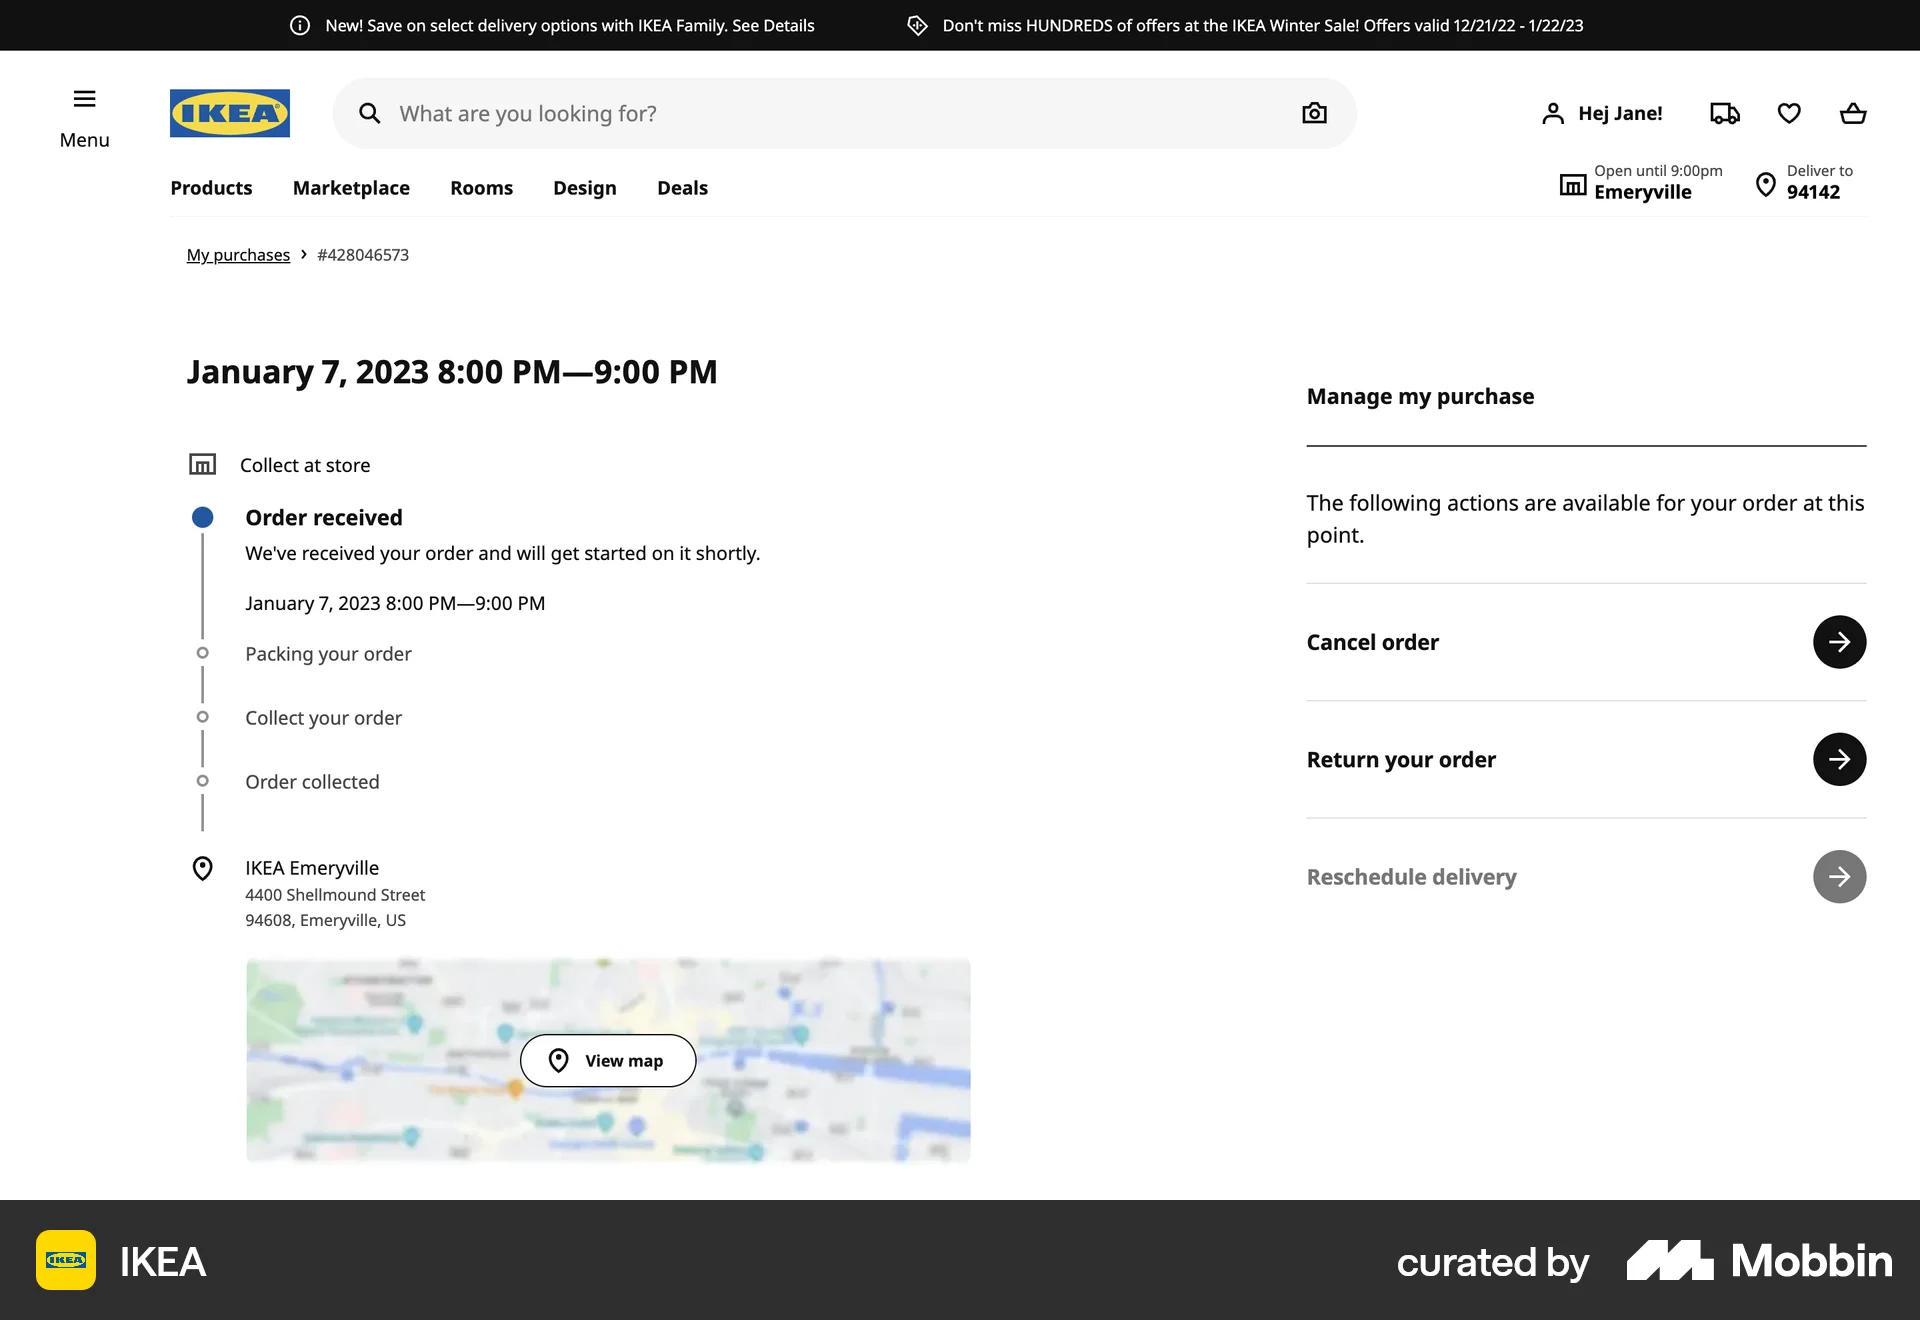Viewport: 1920px width, 1320px height.
Task: Click the Hej Jane! profile icon
Action: [x=1552, y=113]
